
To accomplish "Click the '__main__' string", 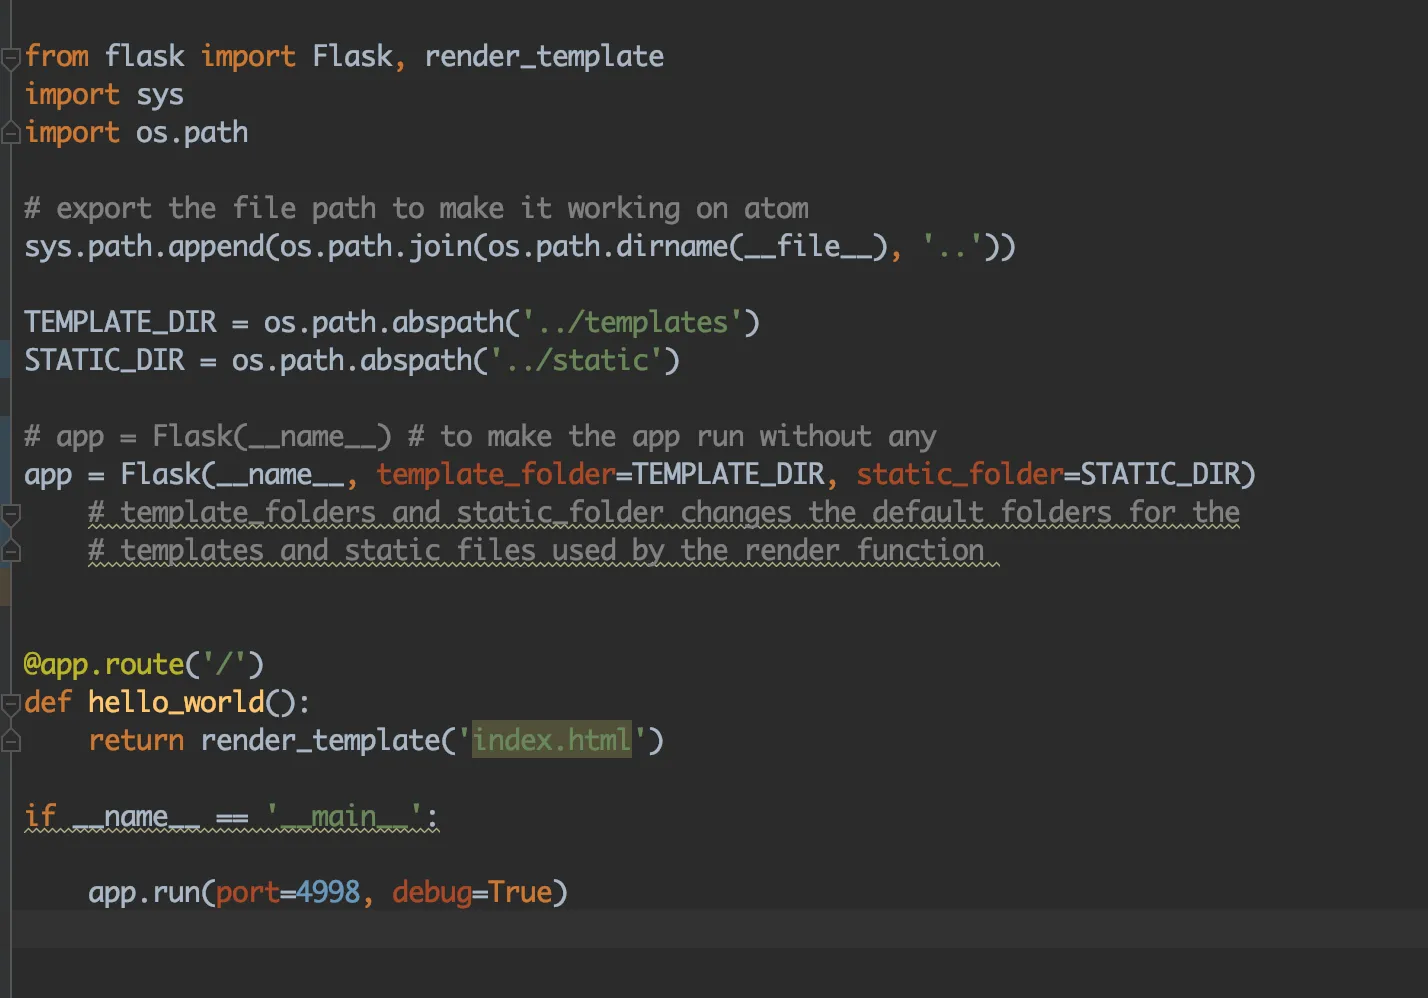I will click(x=344, y=816).
